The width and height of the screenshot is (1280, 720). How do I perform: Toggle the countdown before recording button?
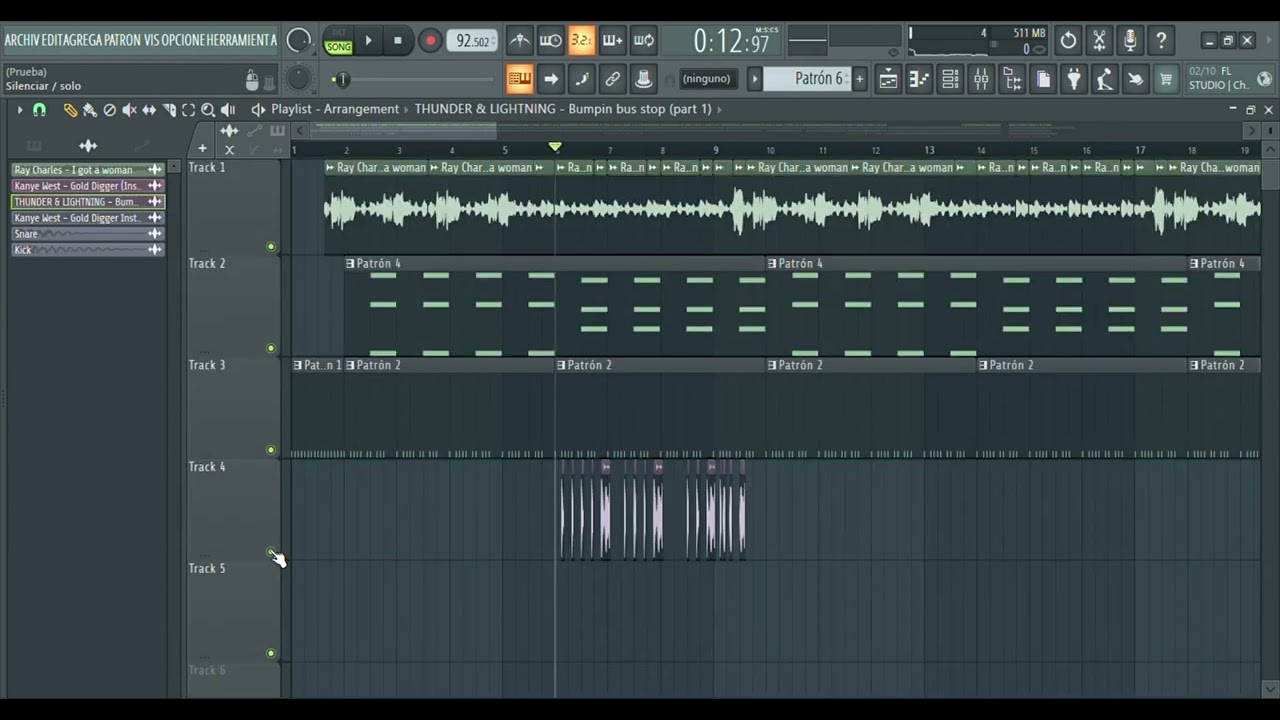click(x=581, y=41)
